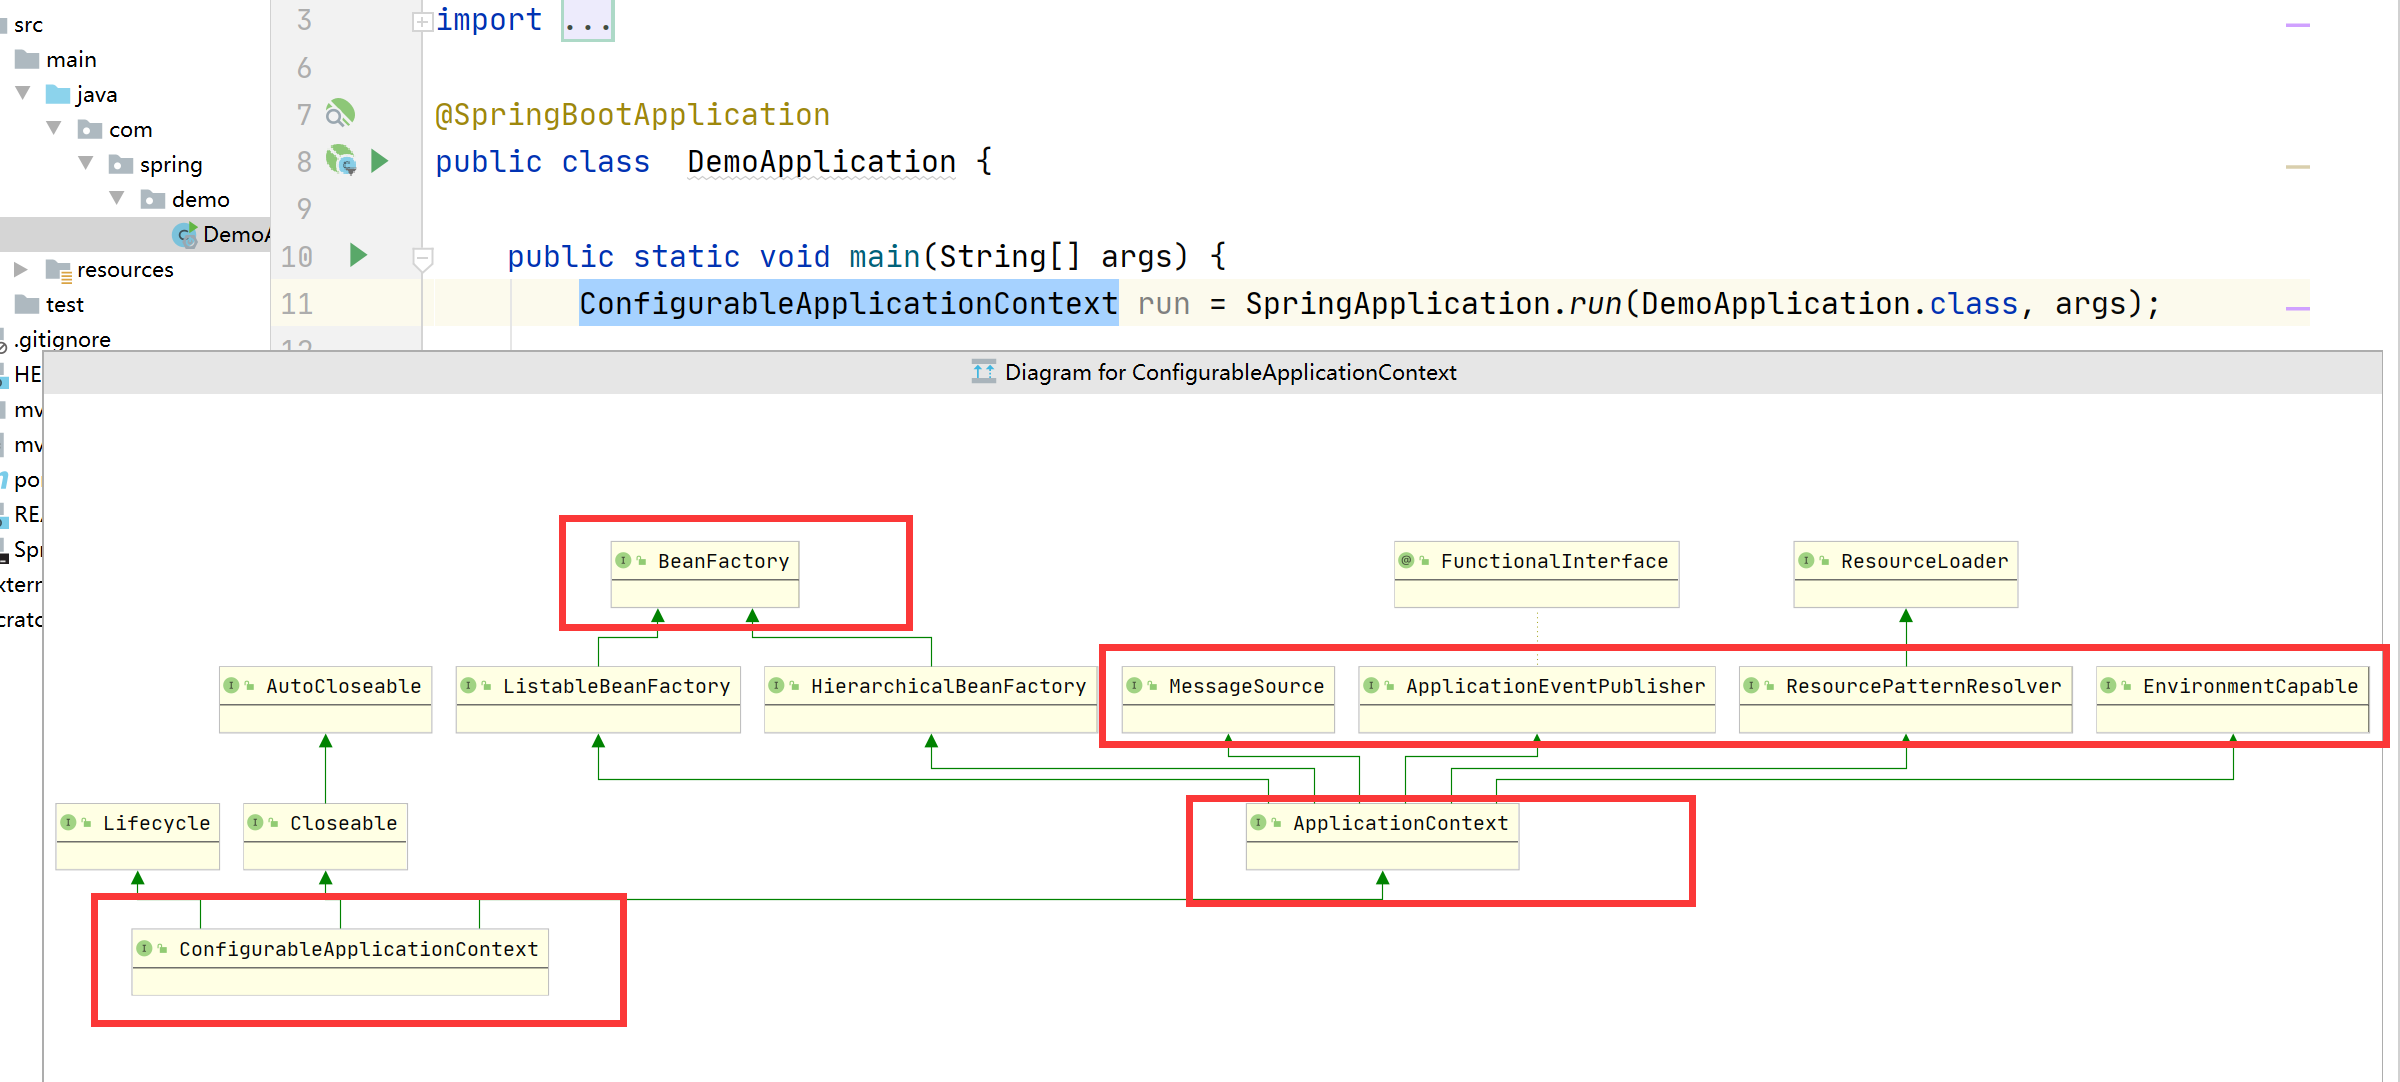Select the ApplicationEventPublisher node
This screenshot has height=1082, width=2400.
pyautogui.click(x=1537, y=699)
